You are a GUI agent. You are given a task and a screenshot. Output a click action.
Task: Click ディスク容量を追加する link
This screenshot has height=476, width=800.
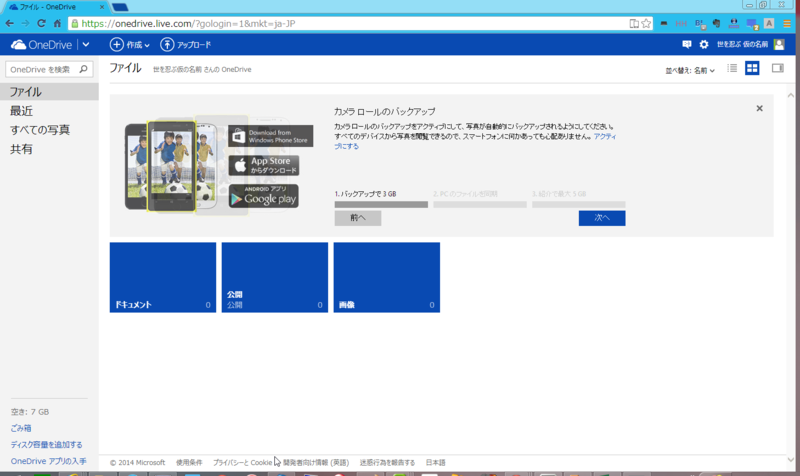pos(46,444)
